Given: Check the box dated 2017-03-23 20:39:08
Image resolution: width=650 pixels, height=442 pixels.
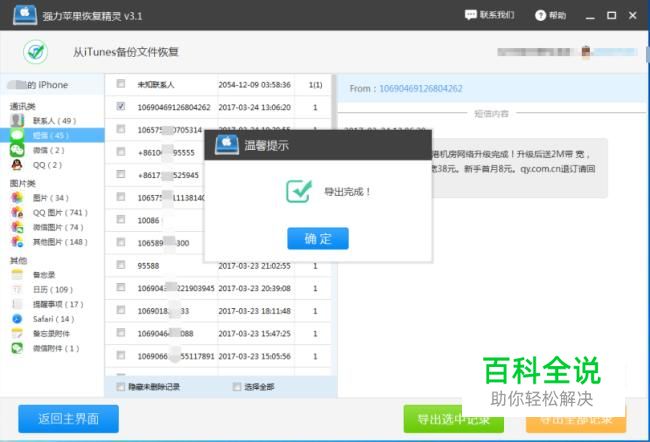Looking at the screenshot, I should coord(121,287).
